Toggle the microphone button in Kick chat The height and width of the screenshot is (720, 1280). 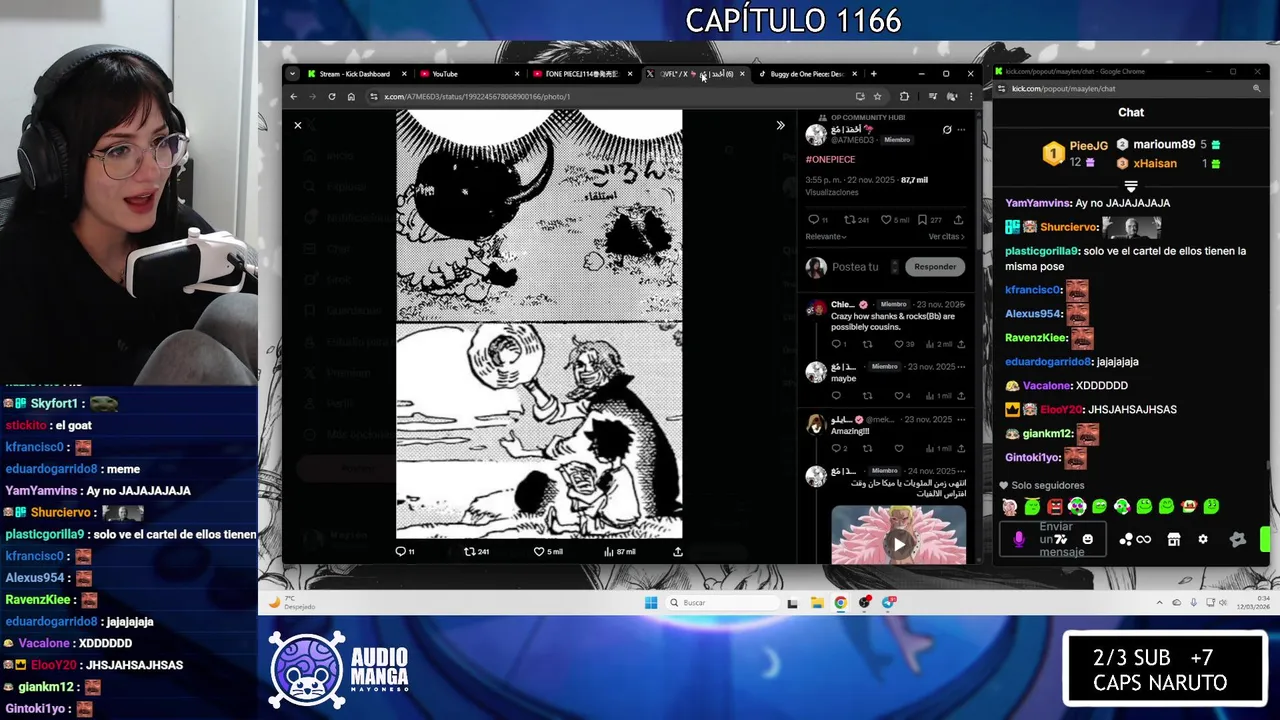pyautogui.click(x=1018, y=539)
